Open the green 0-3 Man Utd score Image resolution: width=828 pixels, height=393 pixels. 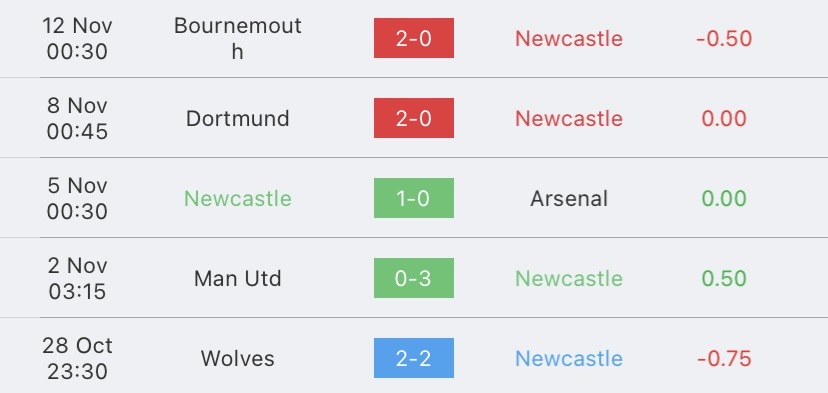(x=413, y=278)
